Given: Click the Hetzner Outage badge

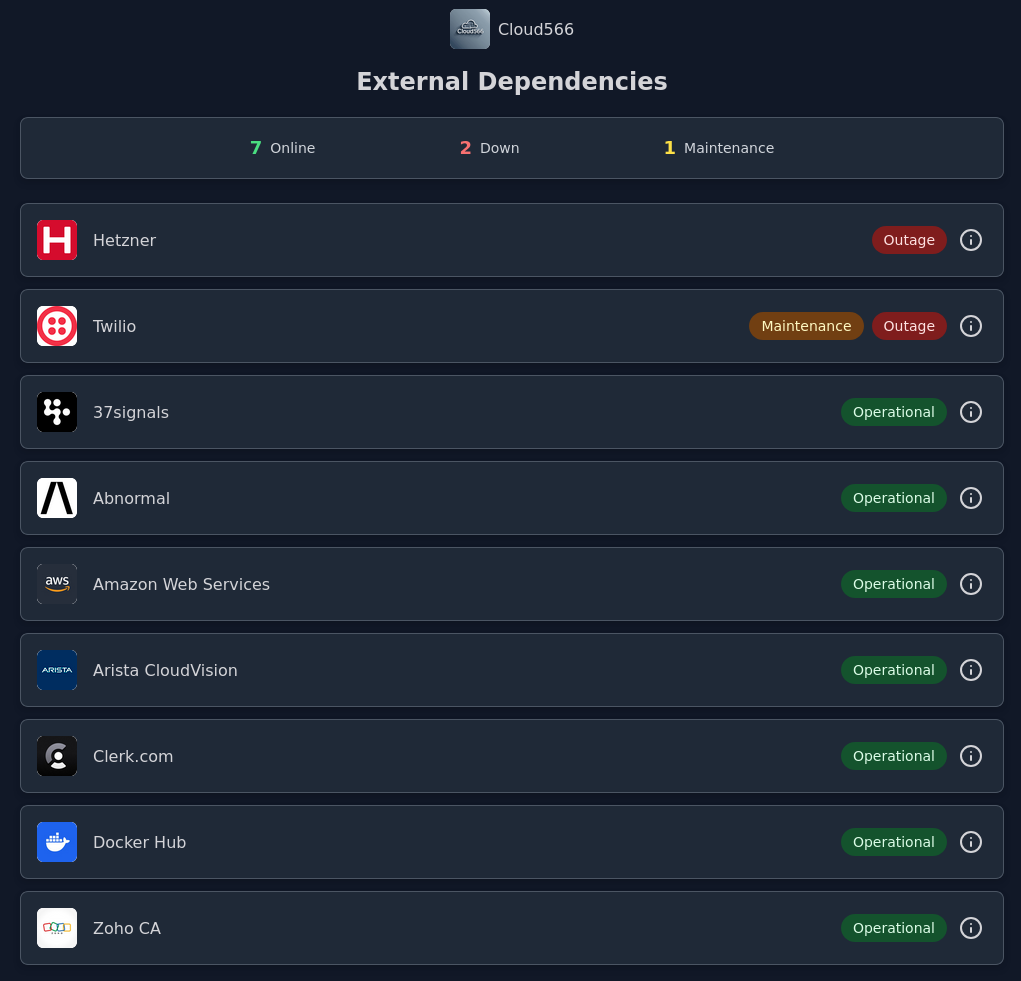Looking at the screenshot, I should [x=908, y=240].
